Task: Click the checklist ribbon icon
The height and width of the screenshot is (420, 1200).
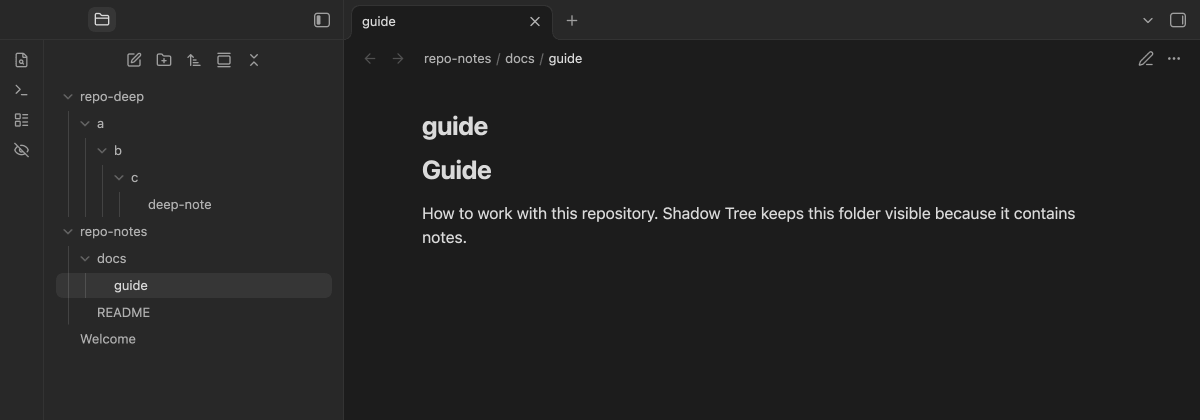Action: click(21, 120)
